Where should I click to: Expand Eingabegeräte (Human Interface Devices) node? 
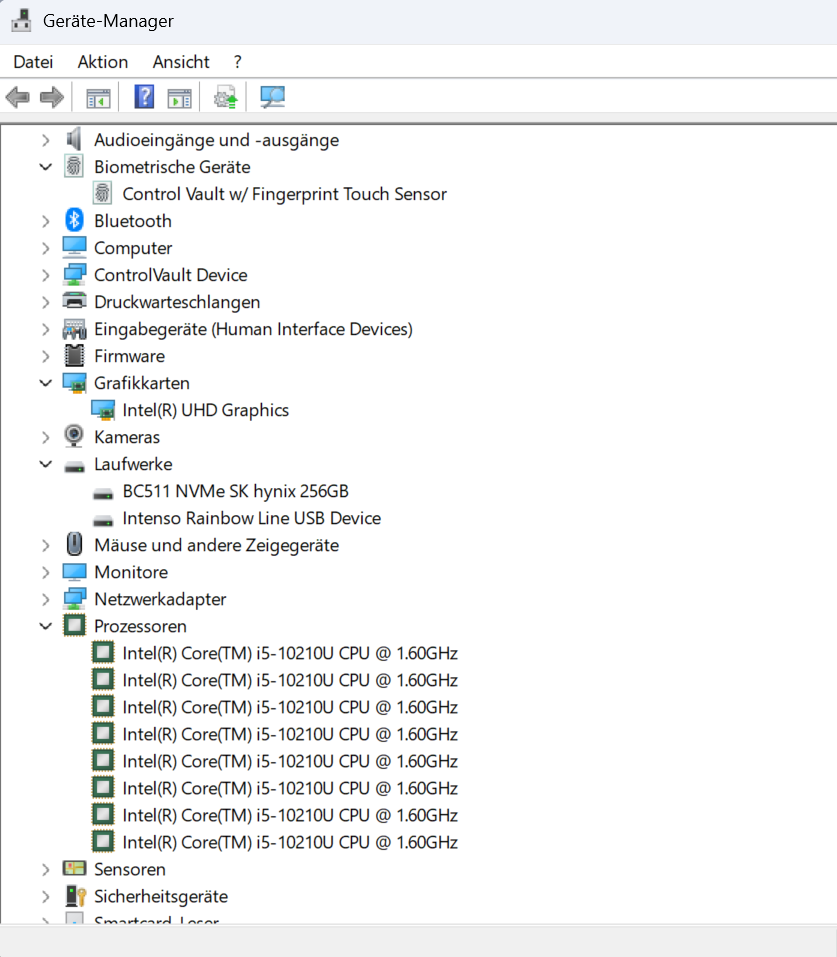pos(46,329)
